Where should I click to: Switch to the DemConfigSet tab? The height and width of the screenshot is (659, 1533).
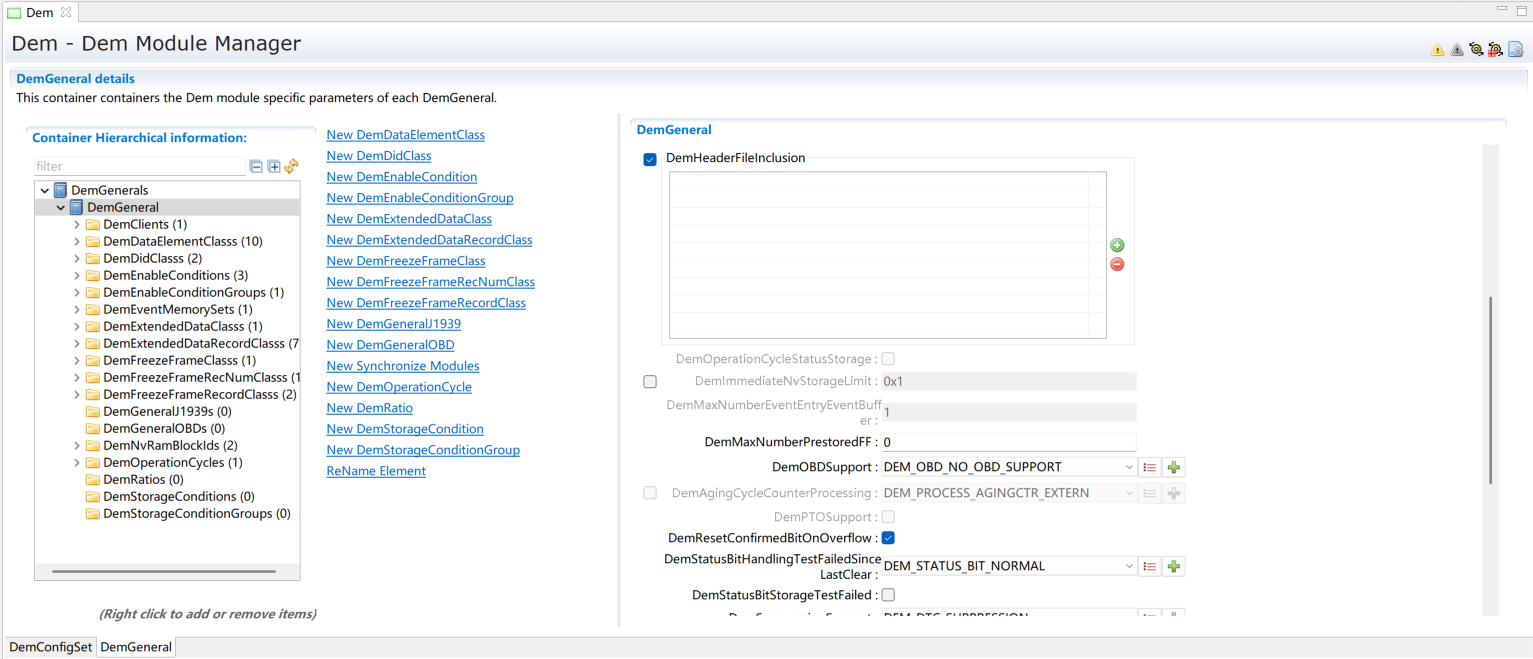50,647
